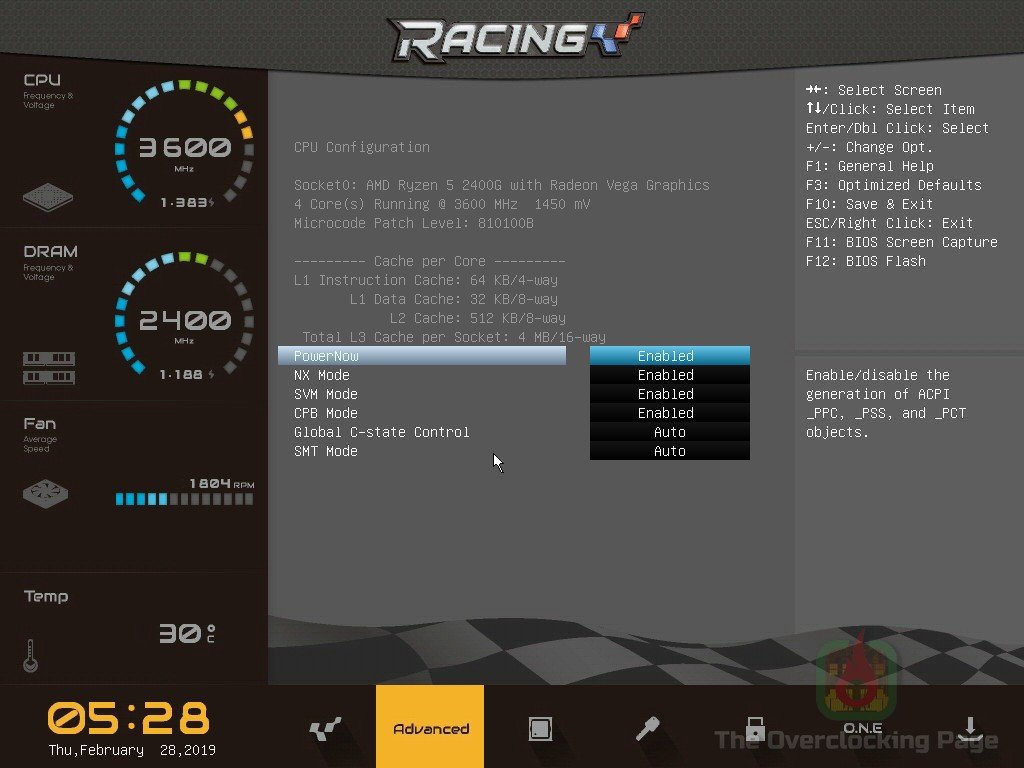Open the Chipset menu icon
This screenshot has height=768, width=1024.
[540, 729]
